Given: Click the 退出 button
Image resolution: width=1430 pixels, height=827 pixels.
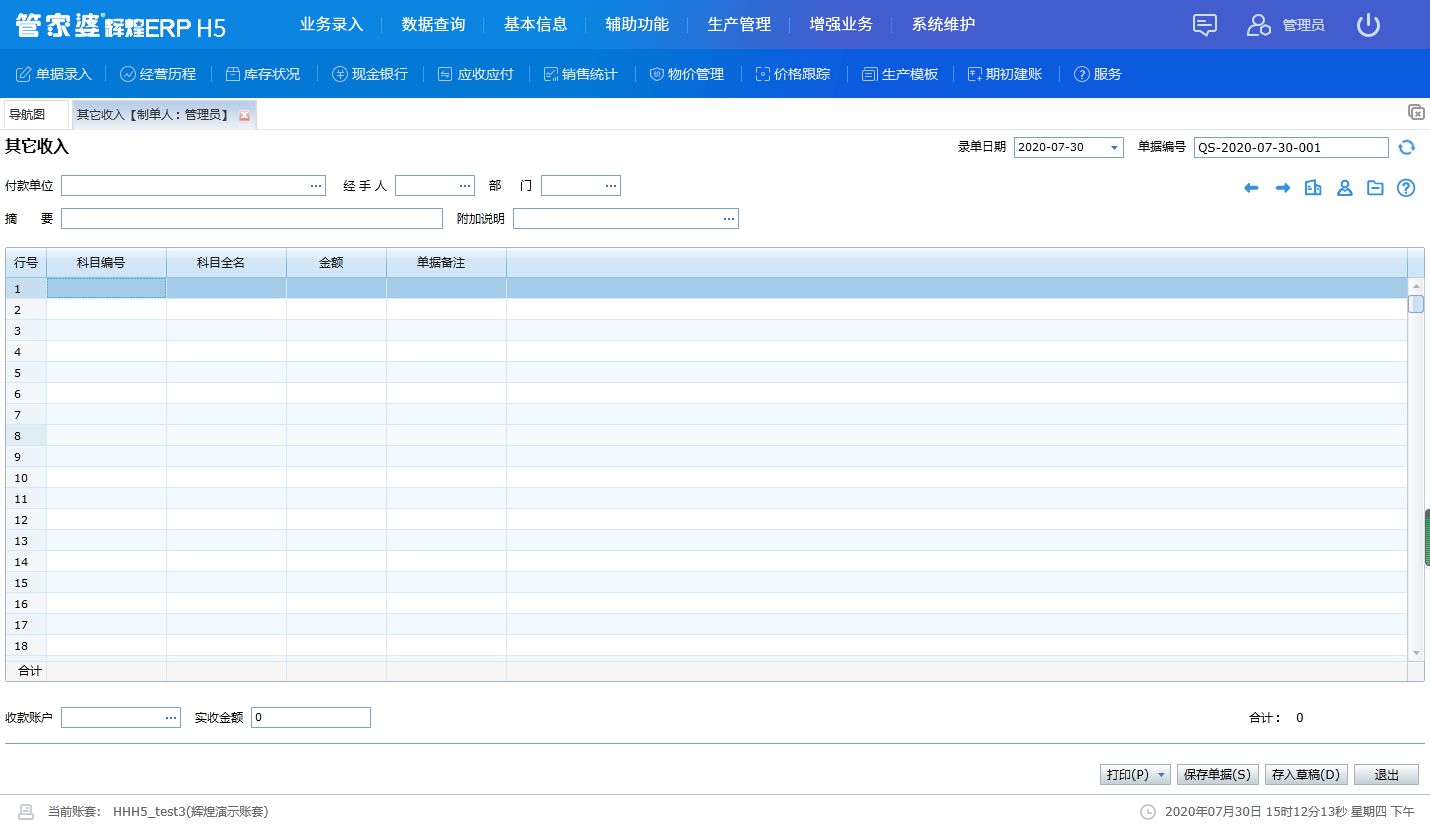Looking at the screenshot, I should (x=1386, y=775).
